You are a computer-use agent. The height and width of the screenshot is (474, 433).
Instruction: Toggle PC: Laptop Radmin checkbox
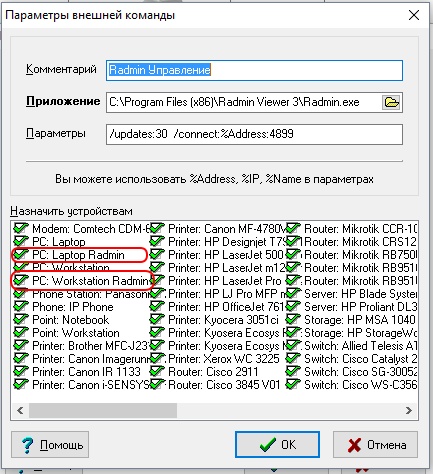(x=21, y=255)
